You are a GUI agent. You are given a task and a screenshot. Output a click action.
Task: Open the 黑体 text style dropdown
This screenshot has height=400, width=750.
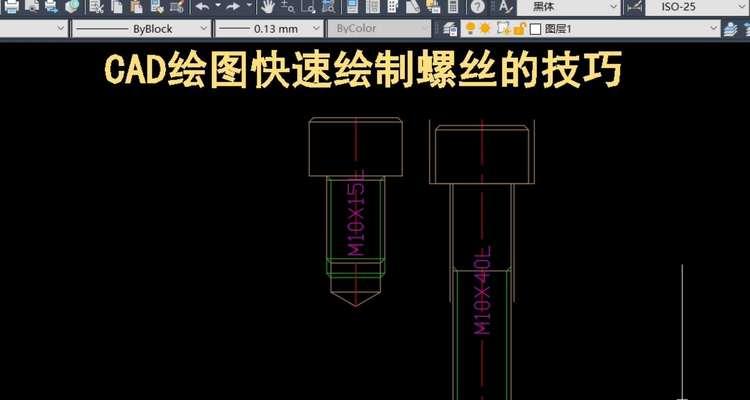[x=568, y=7]
